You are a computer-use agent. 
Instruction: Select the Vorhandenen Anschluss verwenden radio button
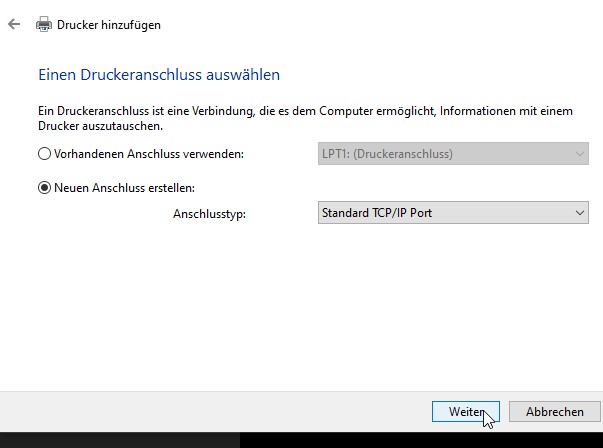point(44,154)
